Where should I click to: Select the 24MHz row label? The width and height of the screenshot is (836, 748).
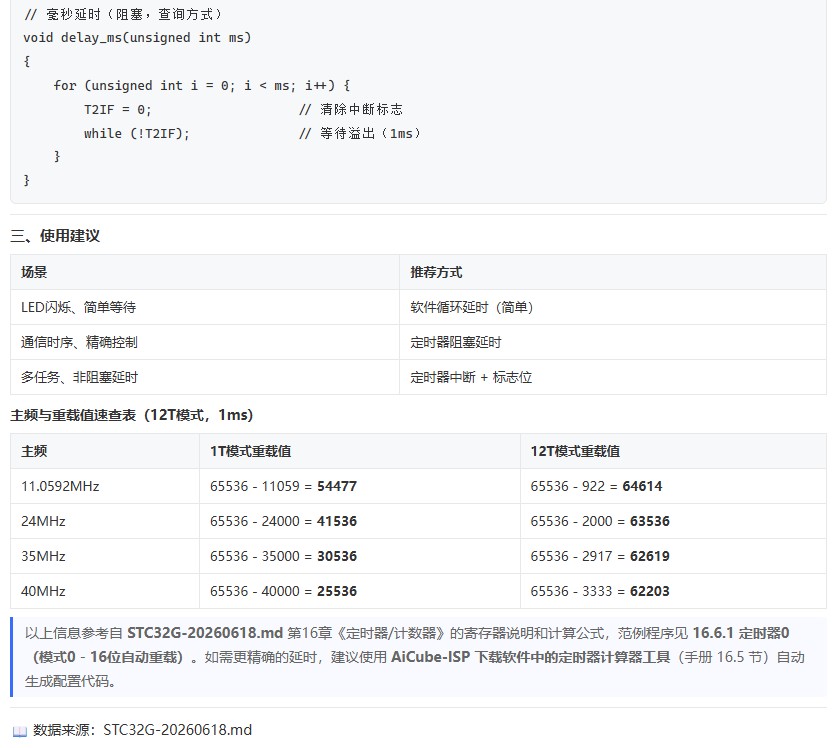click(43, 521)
